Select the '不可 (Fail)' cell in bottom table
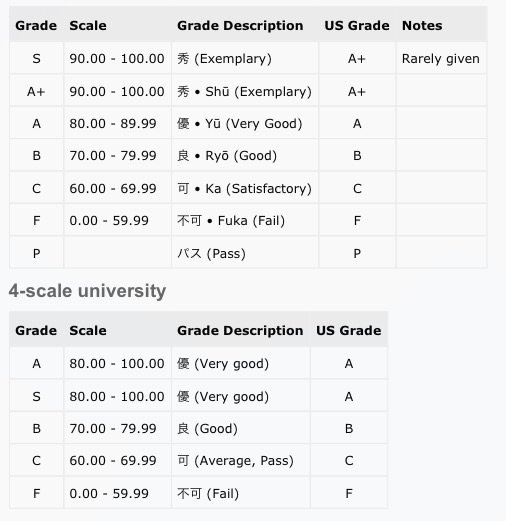 241,493
